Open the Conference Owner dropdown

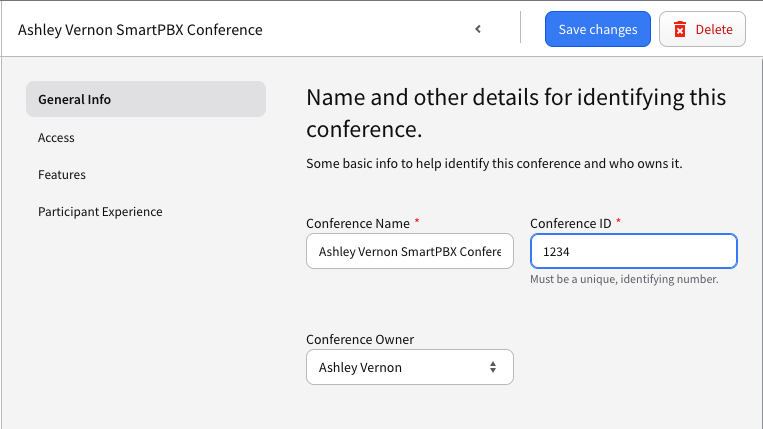click(410, 367)
